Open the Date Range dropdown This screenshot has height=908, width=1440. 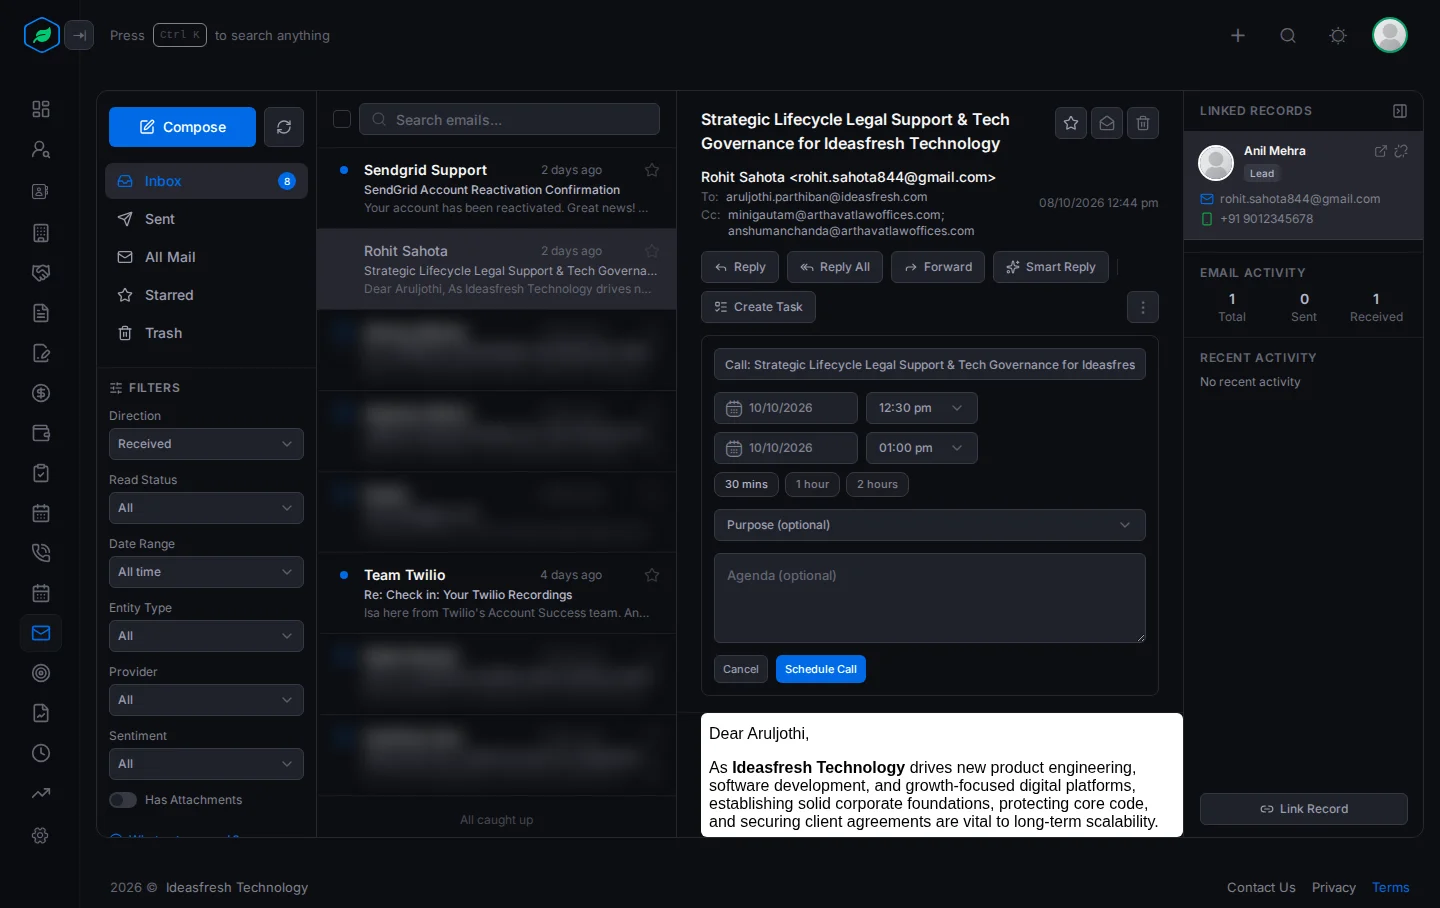[x=206, y=572]
